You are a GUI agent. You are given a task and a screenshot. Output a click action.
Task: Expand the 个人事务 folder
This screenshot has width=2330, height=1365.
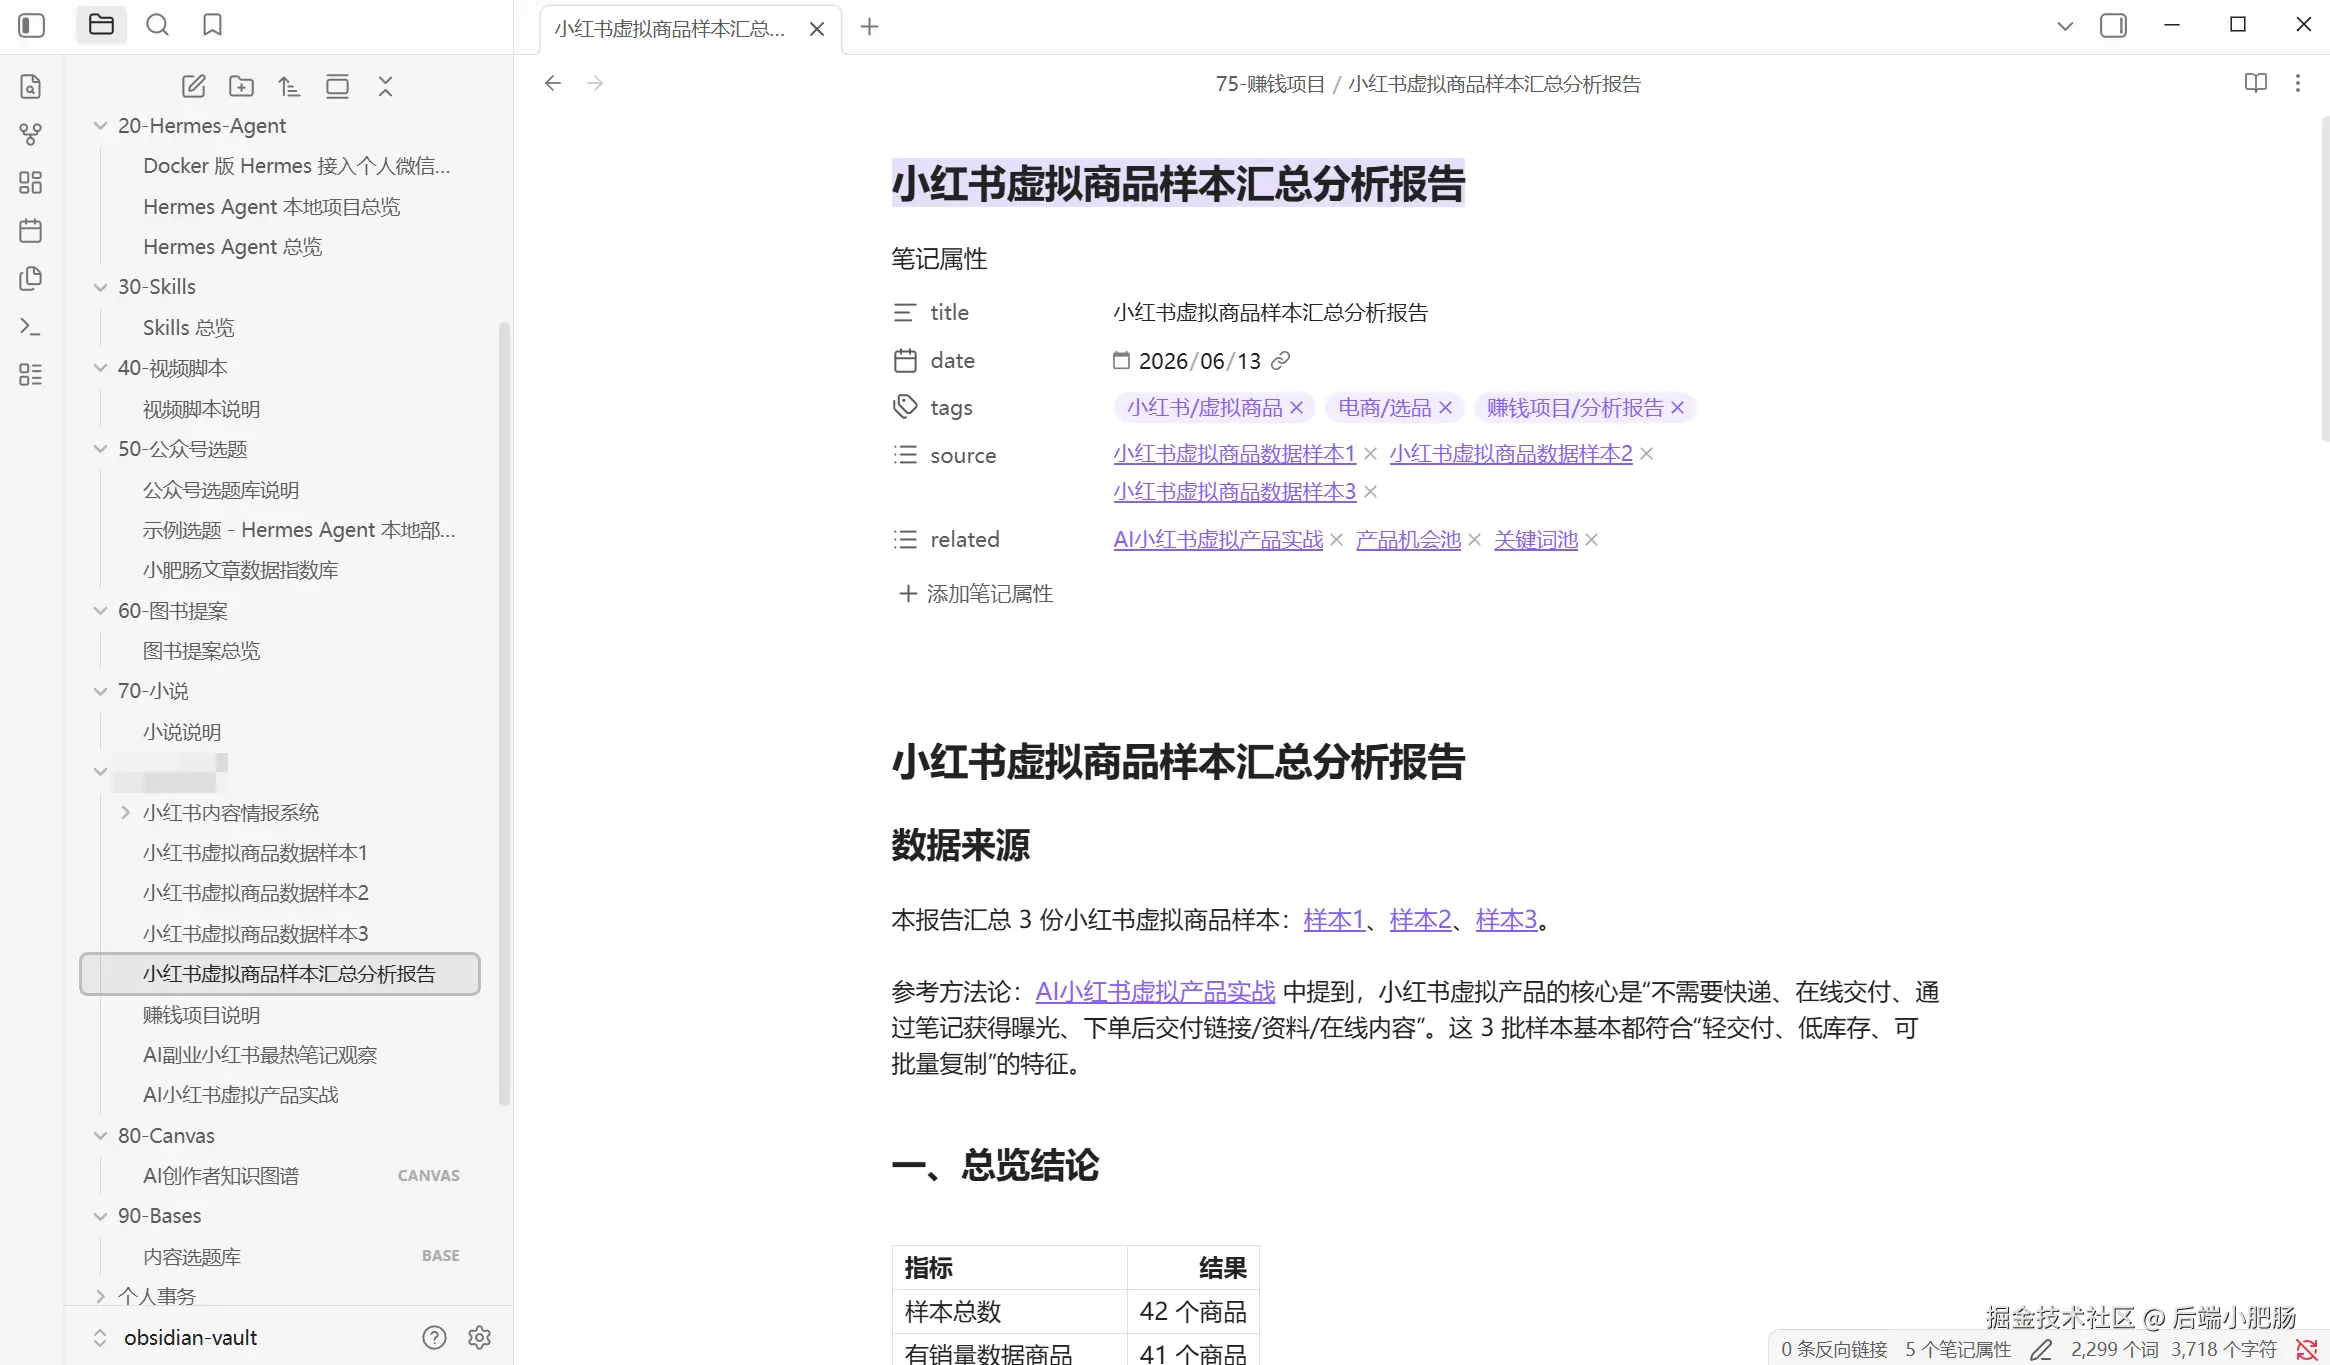(x=100, y=1296)
